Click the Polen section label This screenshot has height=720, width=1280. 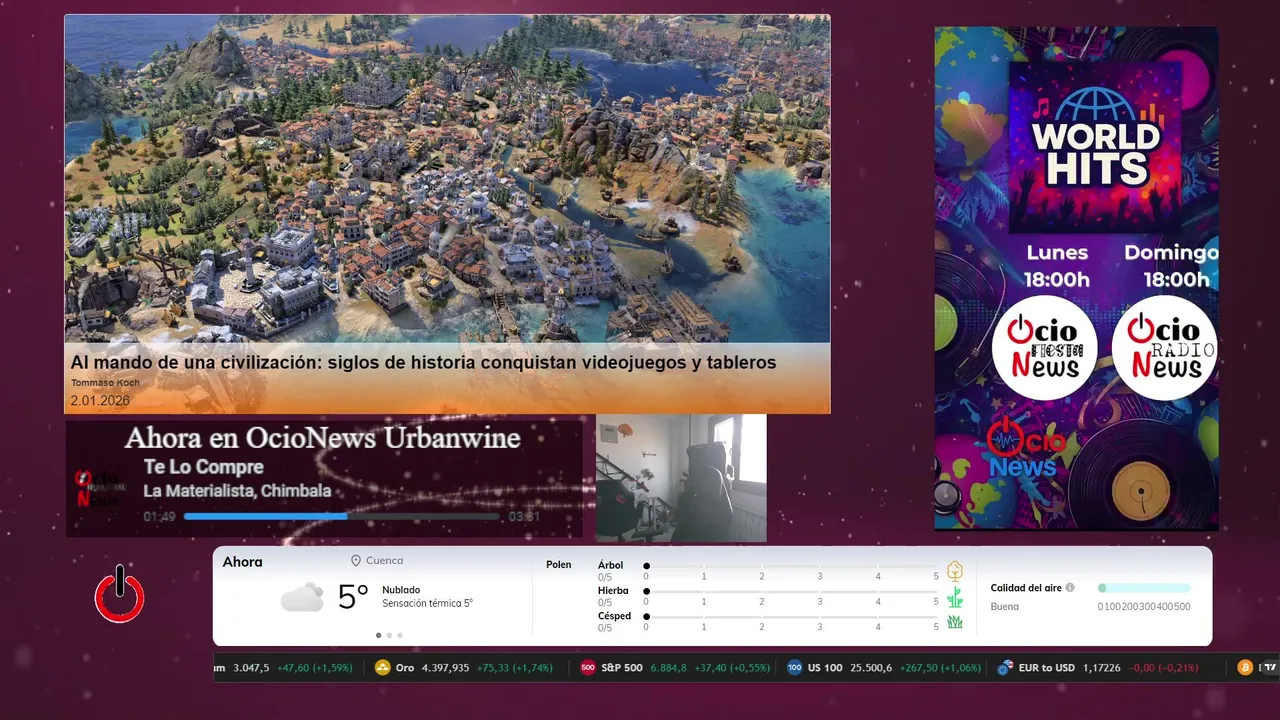click(x=559, y=565)
